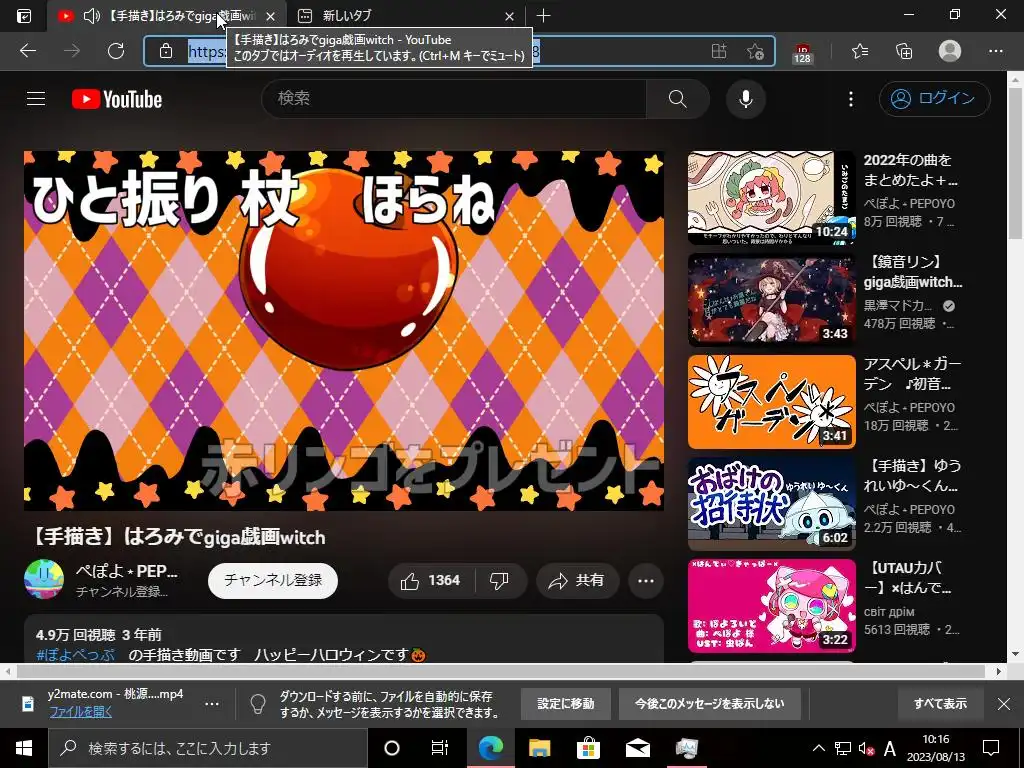Click the チャンネル登録 subscribe button
1024x768 pixels.
(x=273, y=581)
